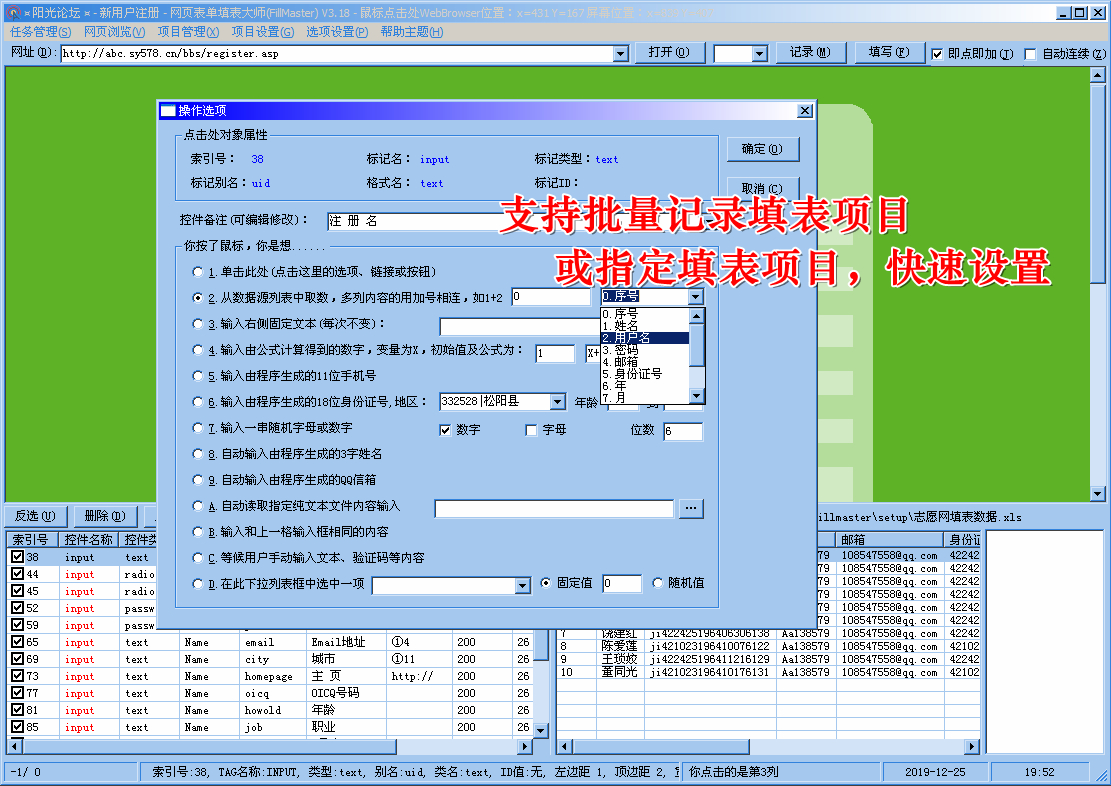The height and width of the screenshot is (786, 1111).
Task: Enable the 字母 letters checkbox
Action: [x=531, y=430]
